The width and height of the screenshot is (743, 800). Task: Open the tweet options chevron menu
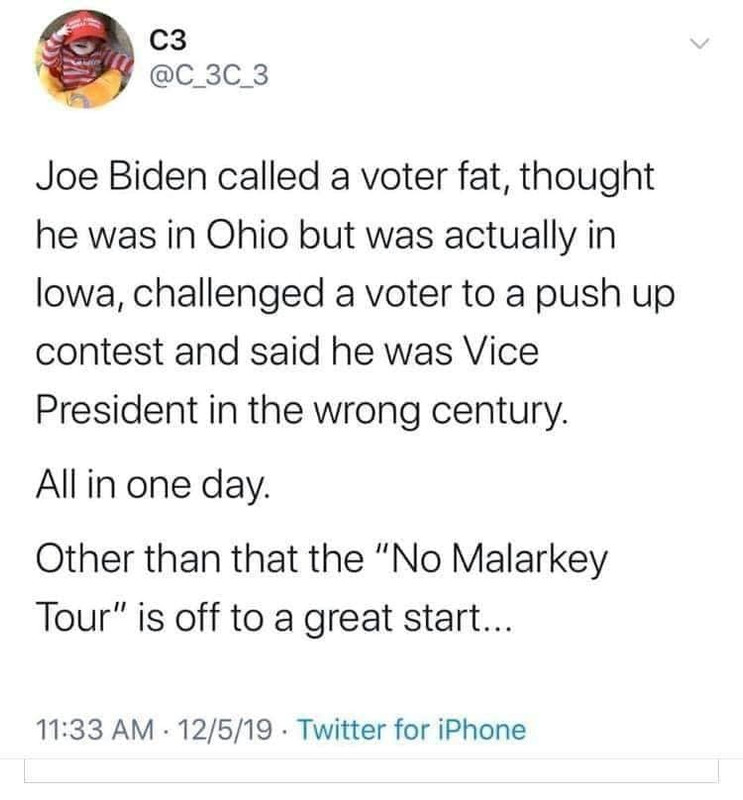point(700,43)
